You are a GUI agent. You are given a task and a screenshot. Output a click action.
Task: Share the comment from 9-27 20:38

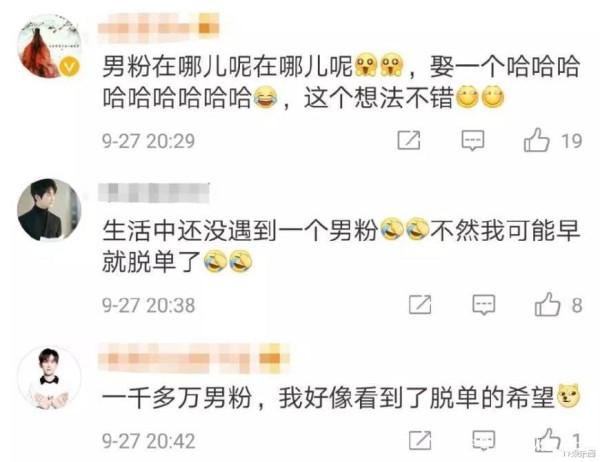point(420,305)
